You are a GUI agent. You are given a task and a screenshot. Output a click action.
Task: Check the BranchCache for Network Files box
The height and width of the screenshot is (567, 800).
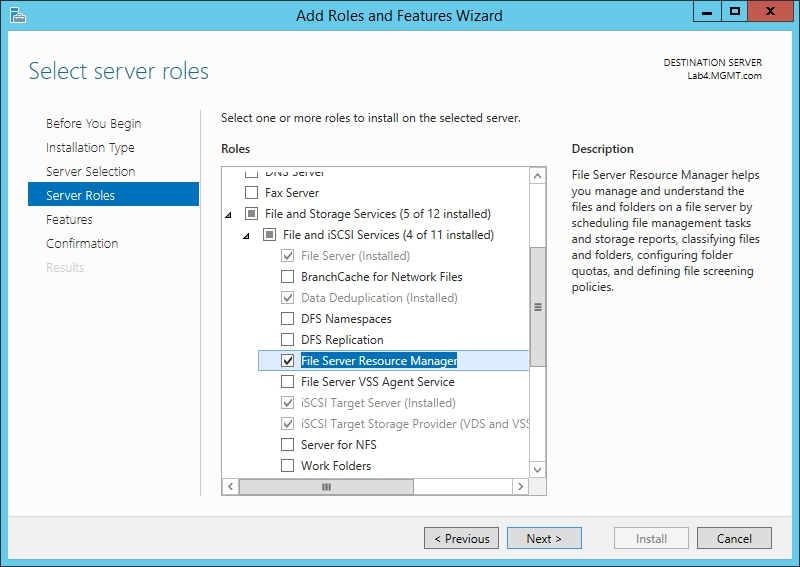point(288,277)
